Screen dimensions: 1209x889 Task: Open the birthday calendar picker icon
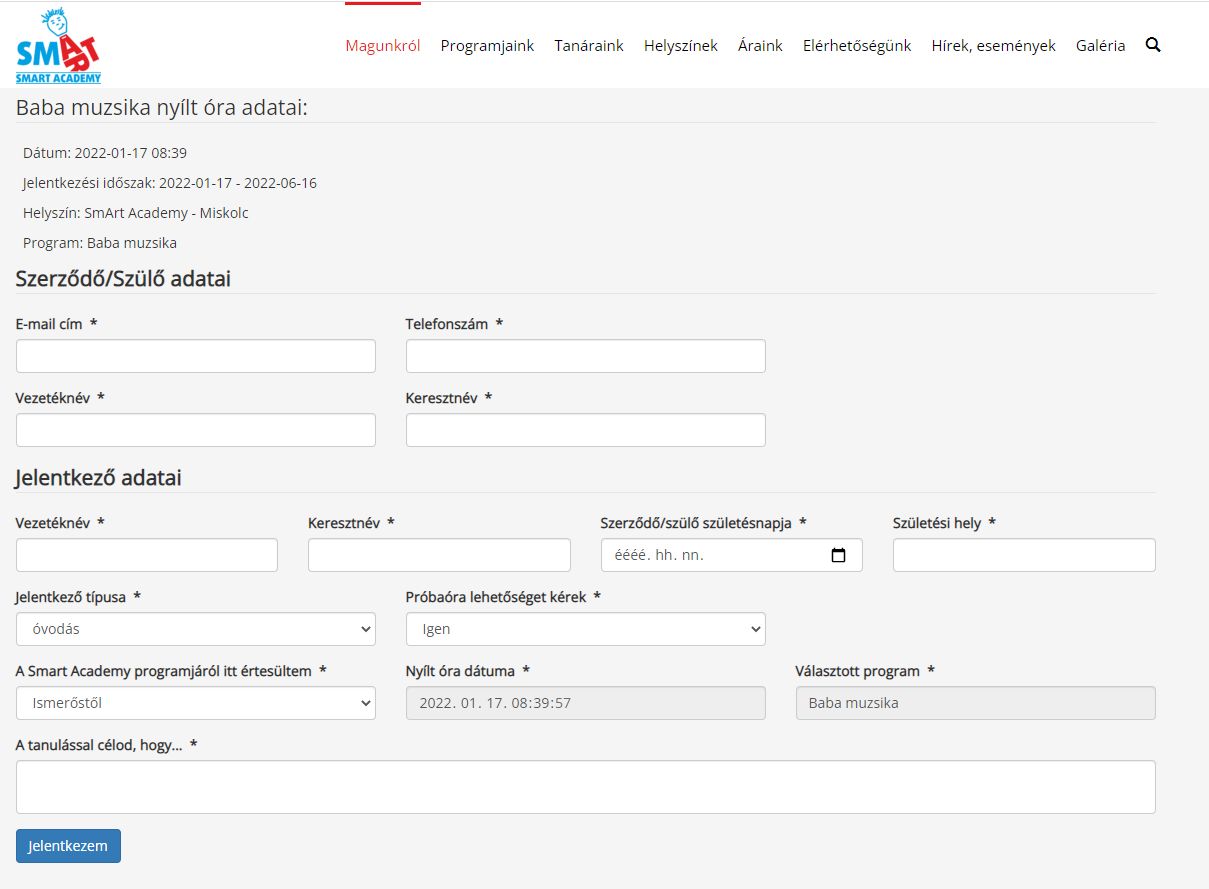(838, 556)
